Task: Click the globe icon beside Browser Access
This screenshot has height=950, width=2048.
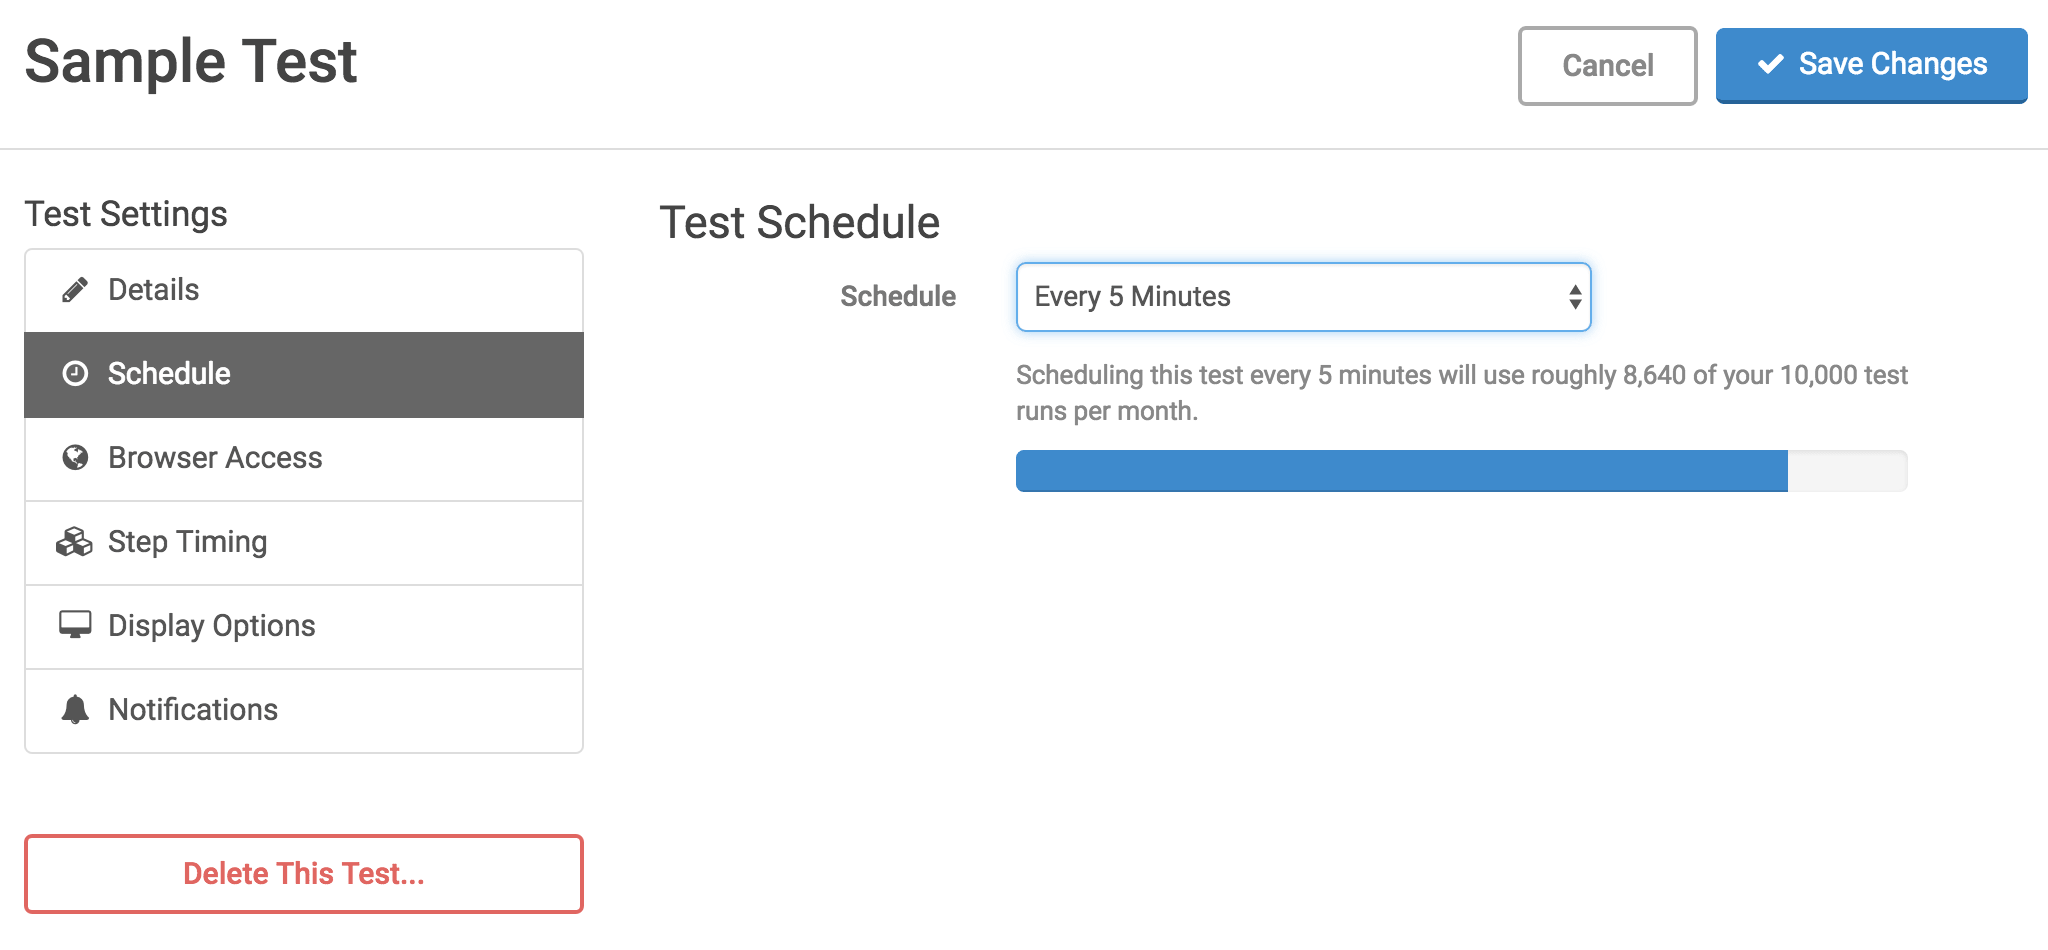Action: [76, 458]
